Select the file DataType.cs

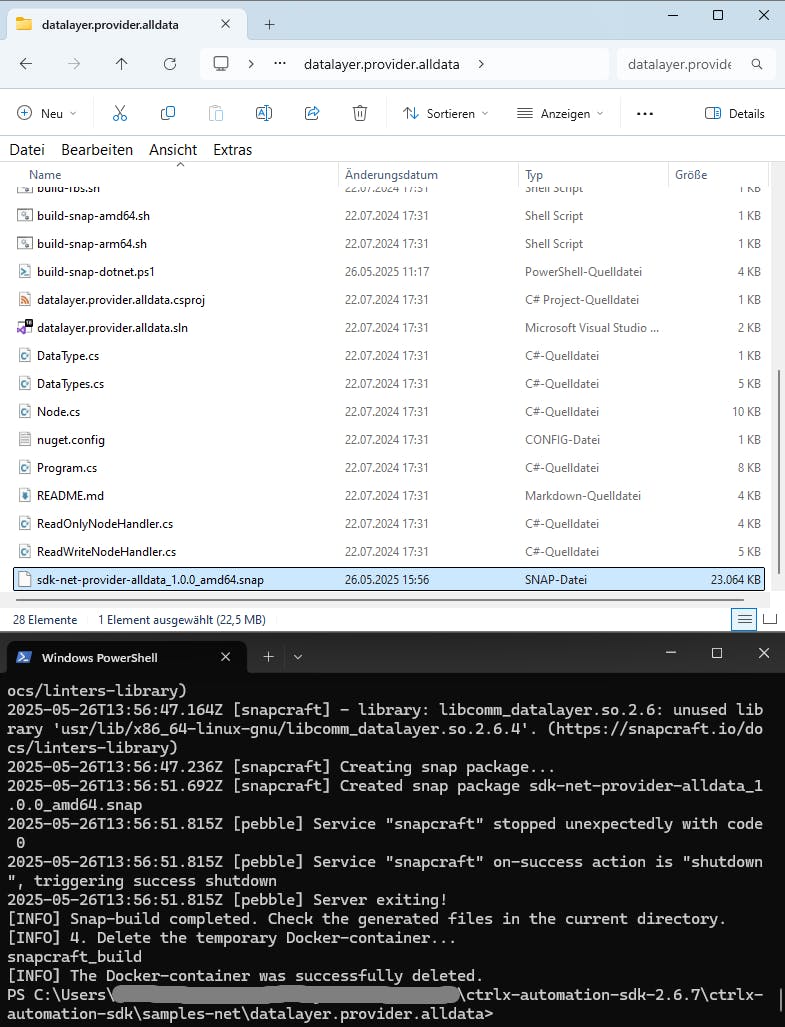coord(389,356)
